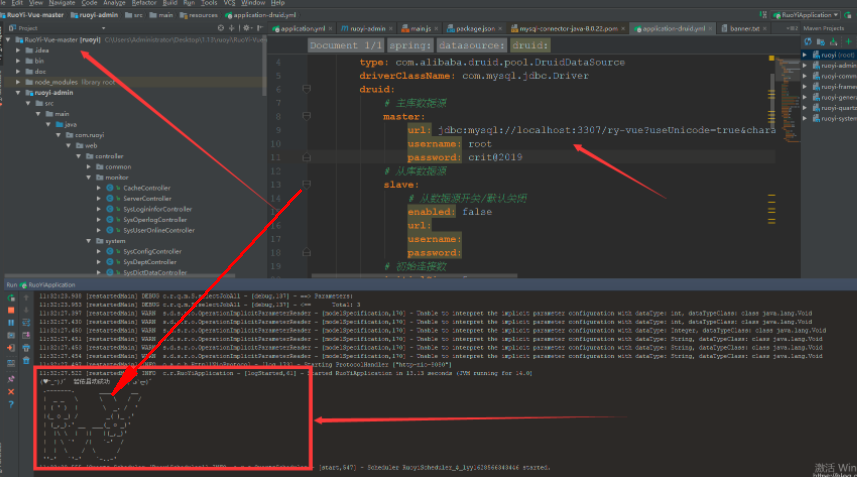The image size is (857, 477).
Task: Click the yellow inspection status indicator
Action: point(772,57)
